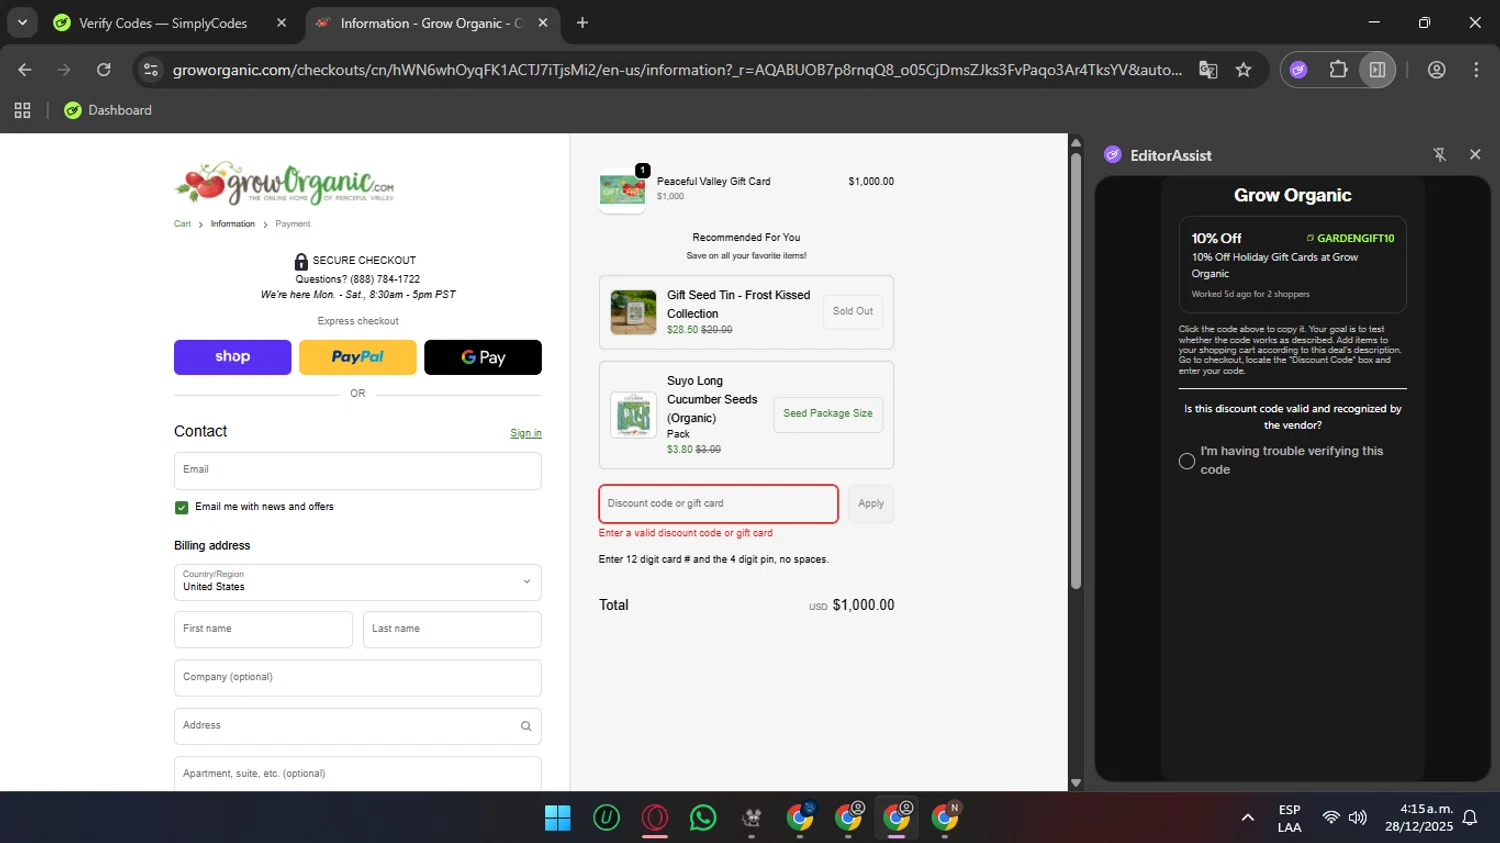Open the ESP LAA language switcher

[1290, 818]
